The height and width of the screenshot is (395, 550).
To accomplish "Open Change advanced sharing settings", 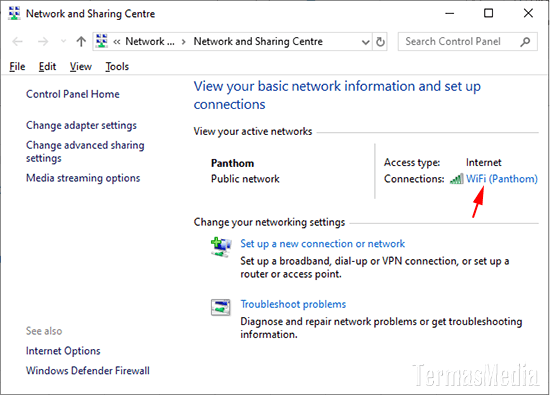I will (x=85, y=152).
